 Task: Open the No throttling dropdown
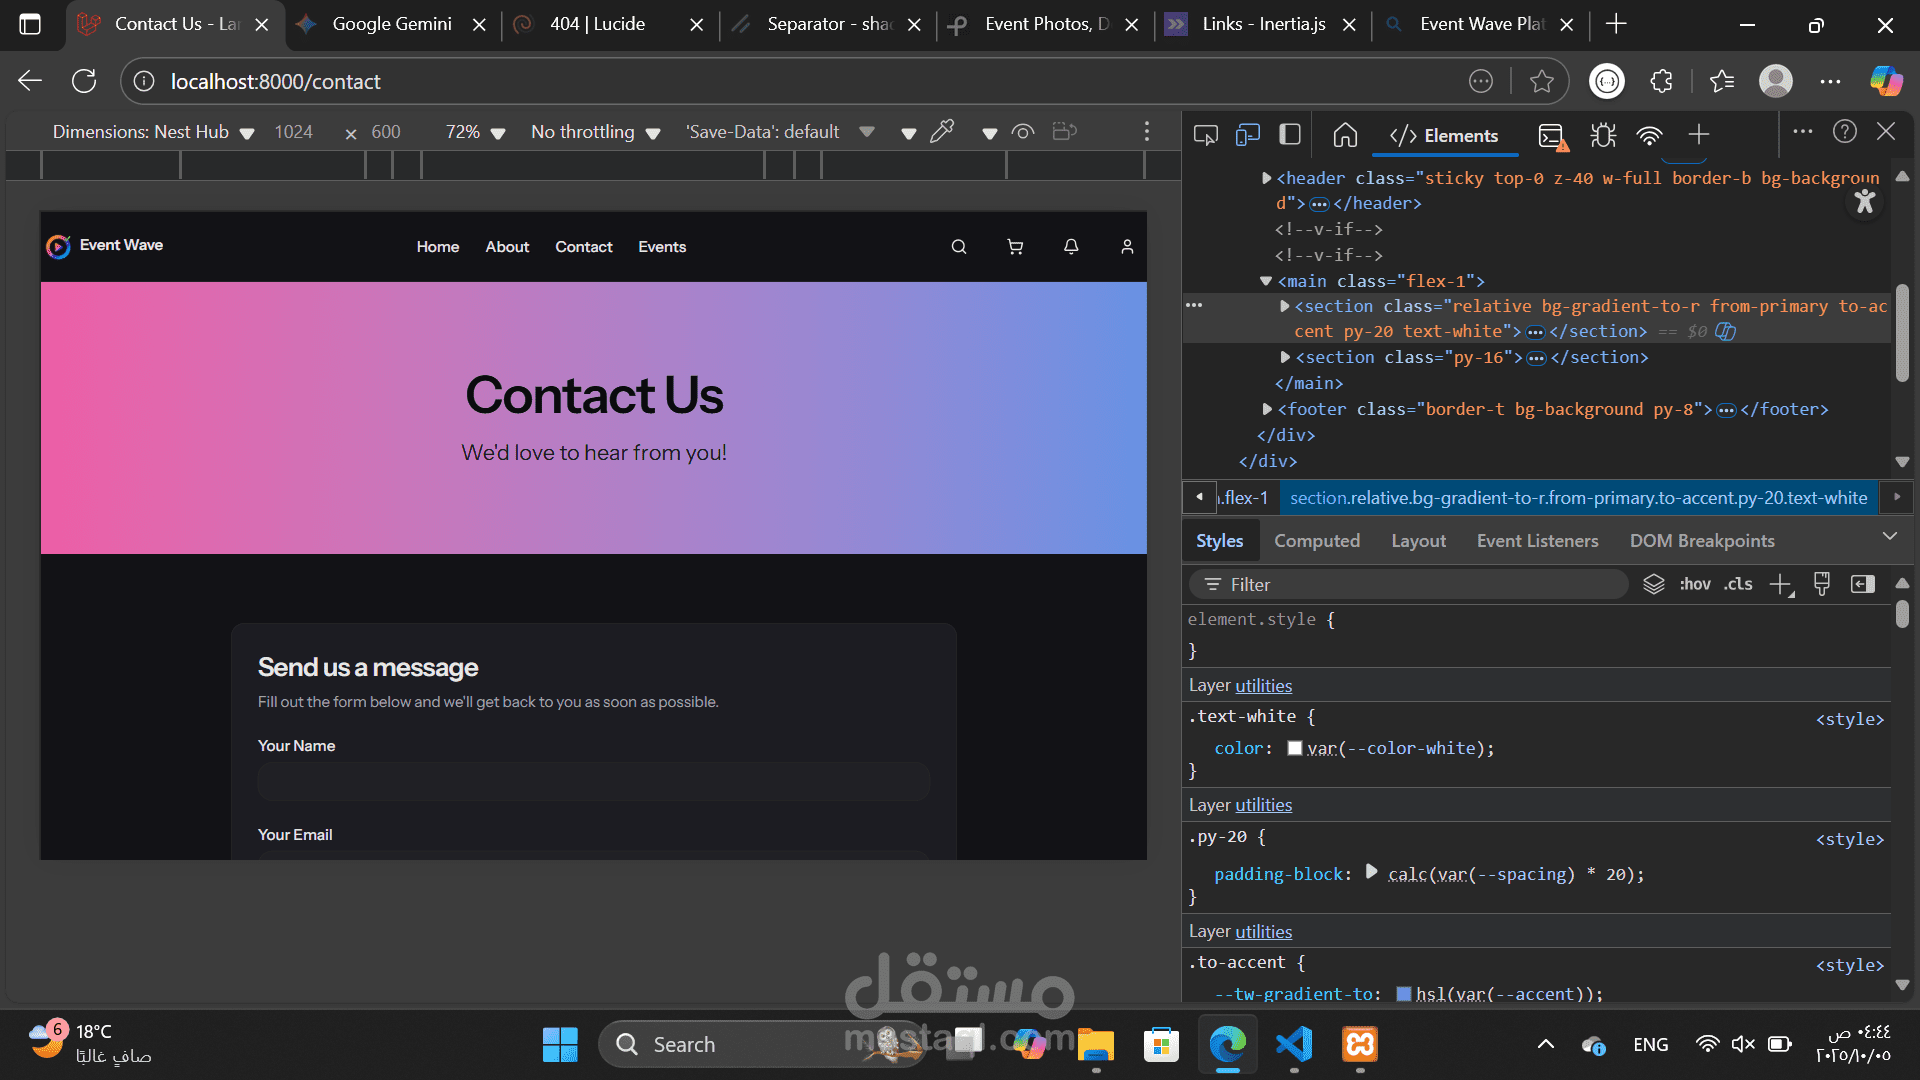(x=595, y=132)
